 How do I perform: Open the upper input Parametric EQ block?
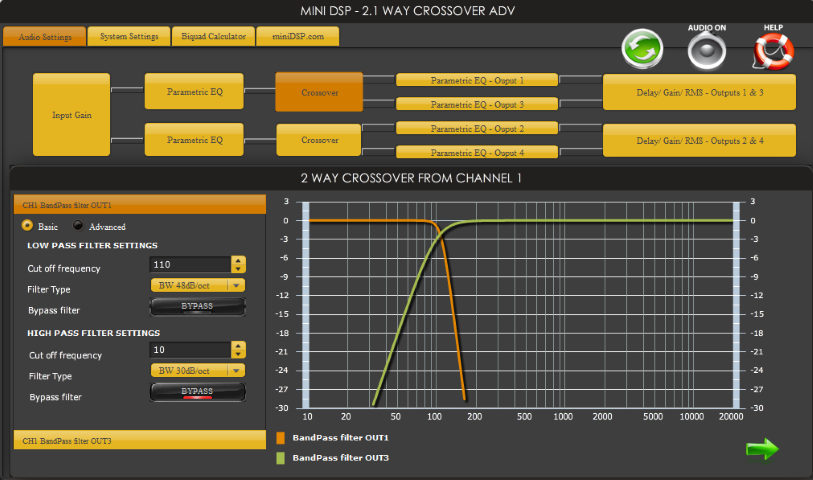click(x=194, y=91)
